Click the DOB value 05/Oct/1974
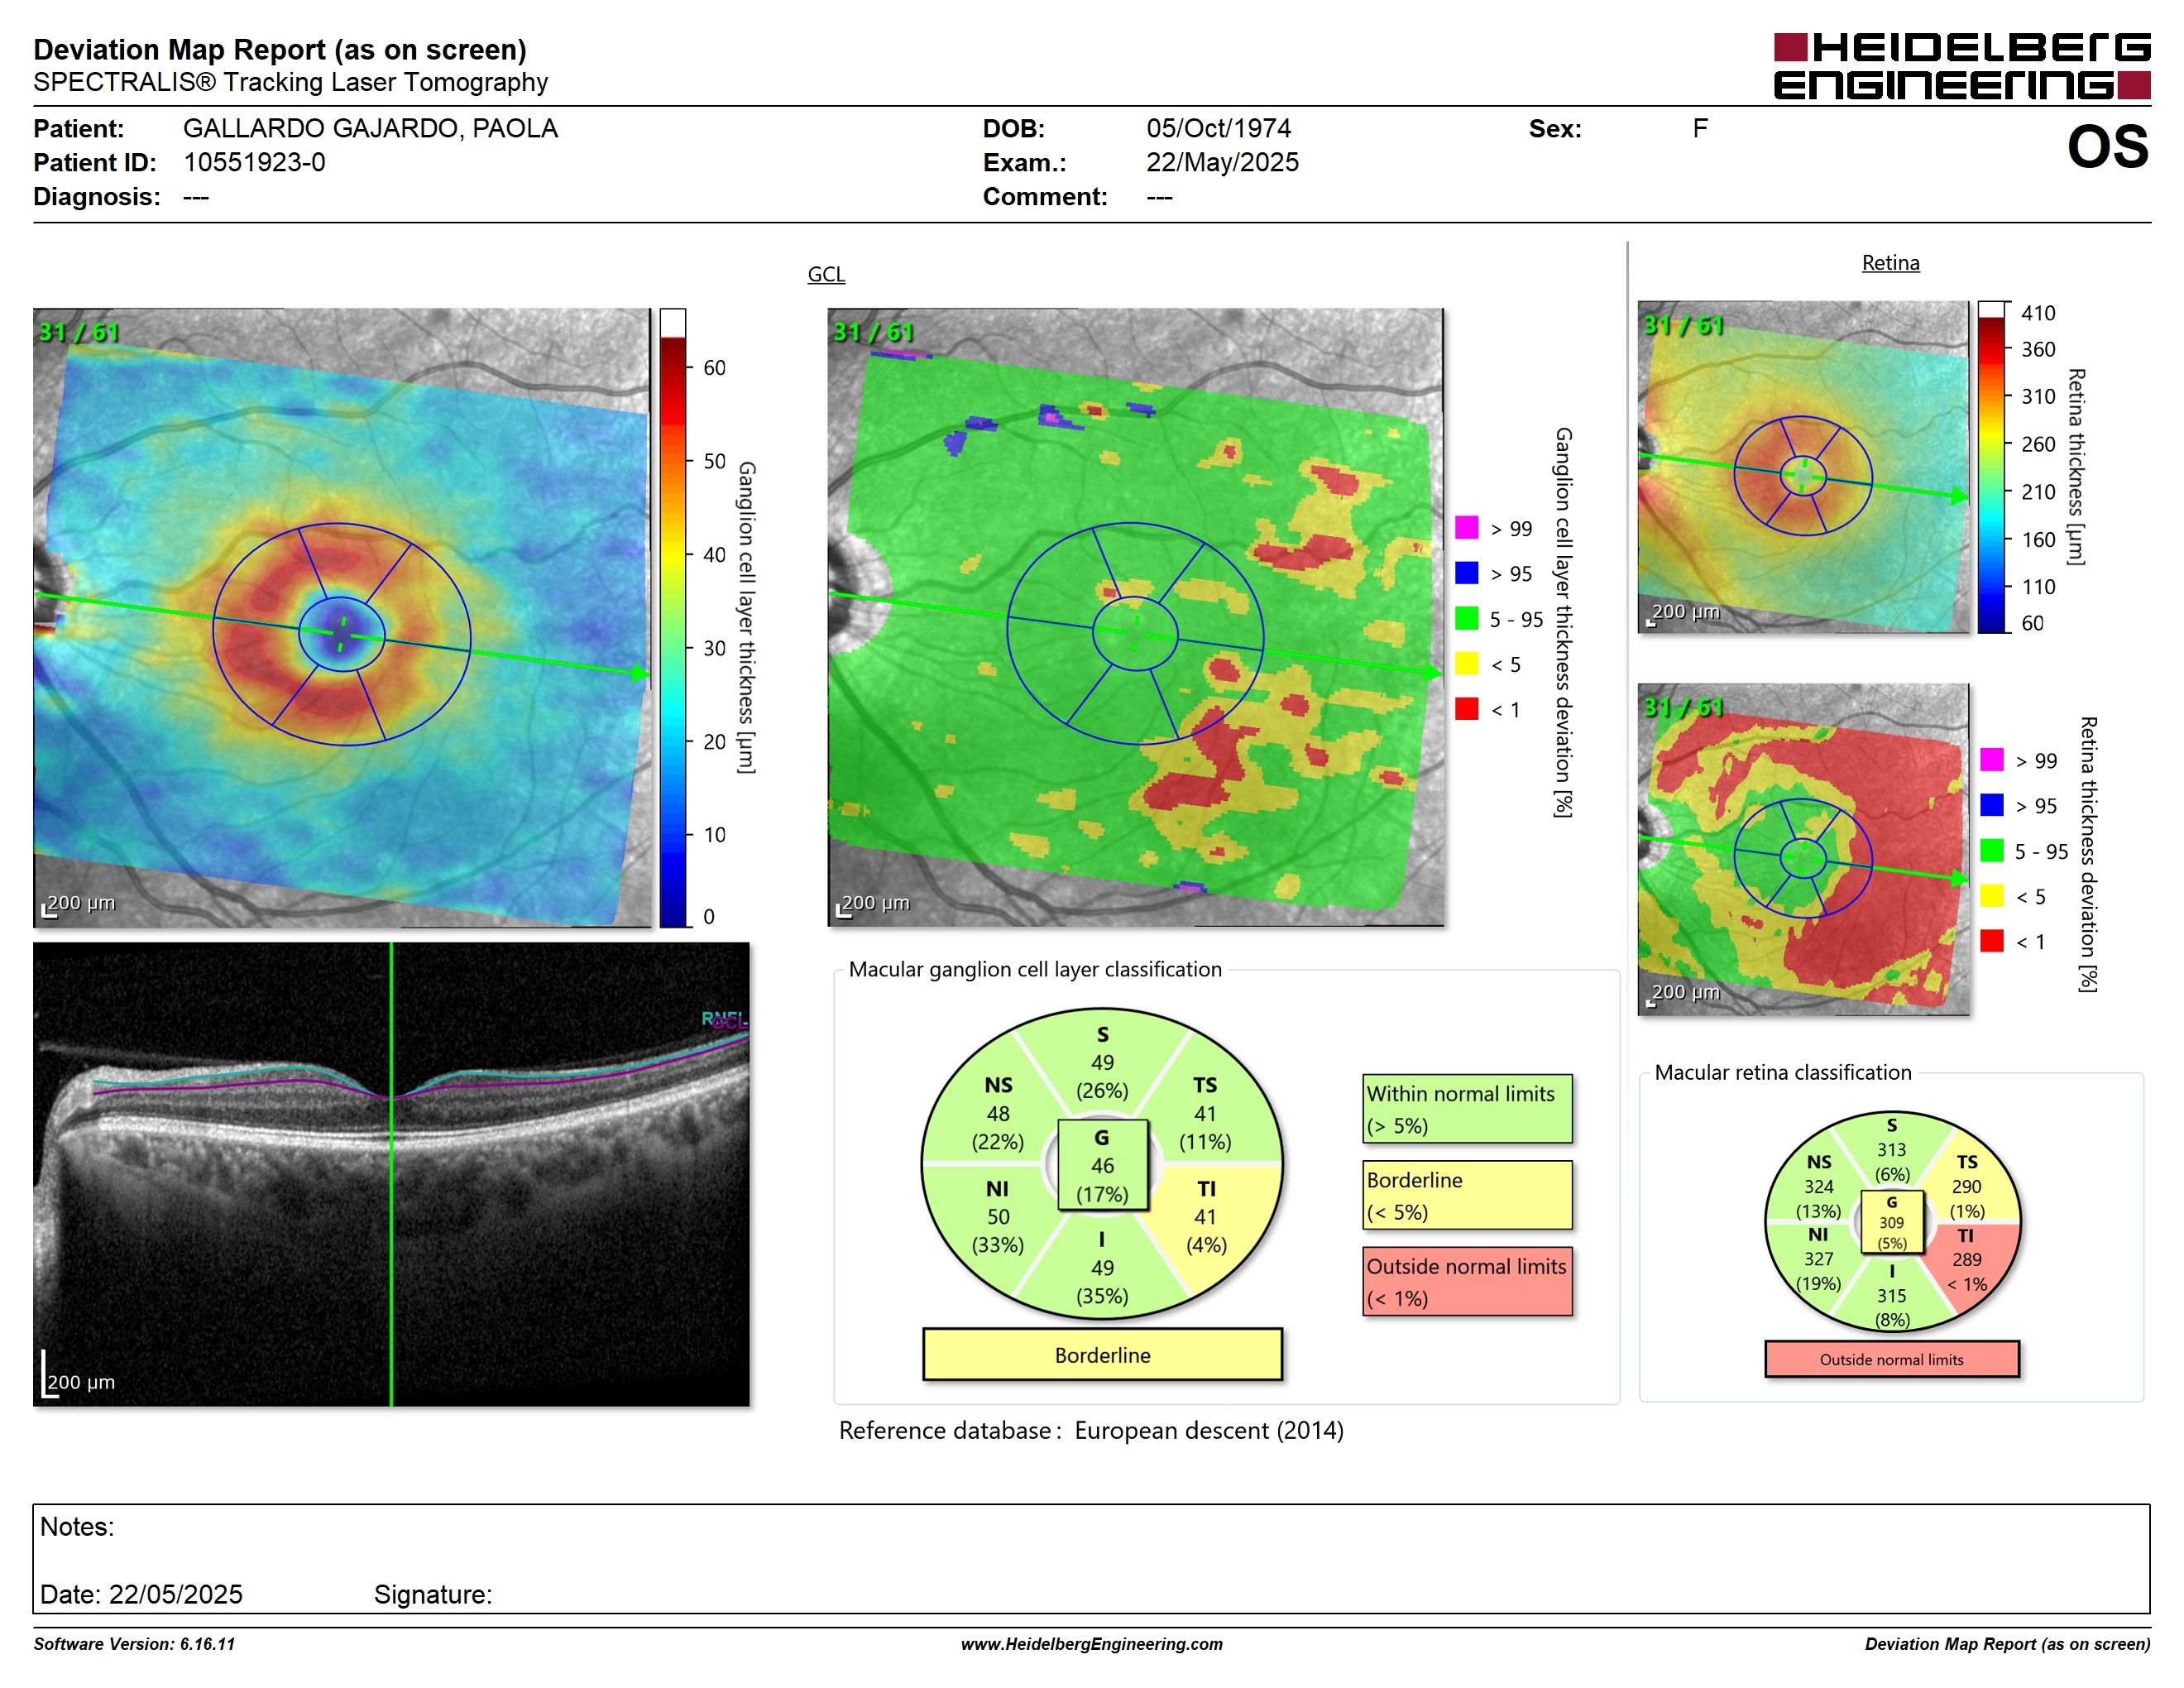The image size is (2184, 1688). point(1218,128)
